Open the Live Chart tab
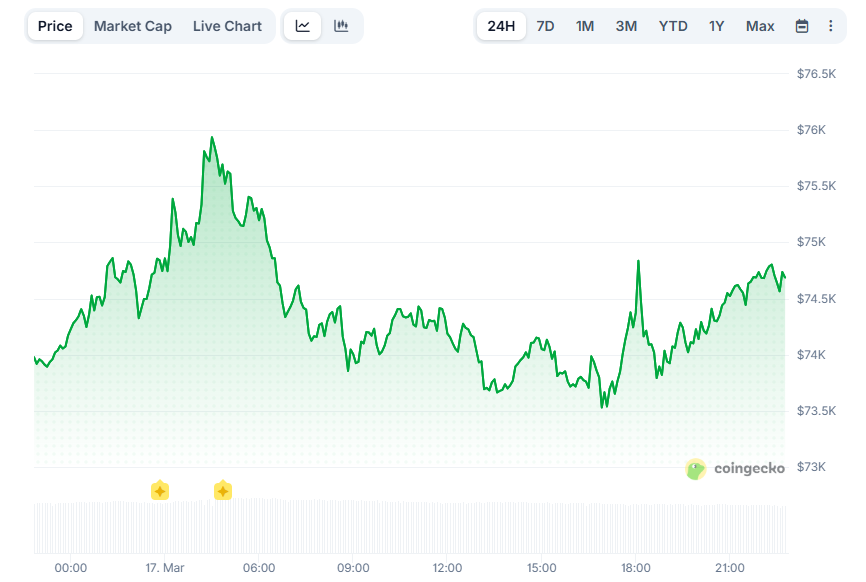 (x=227, y=26)
